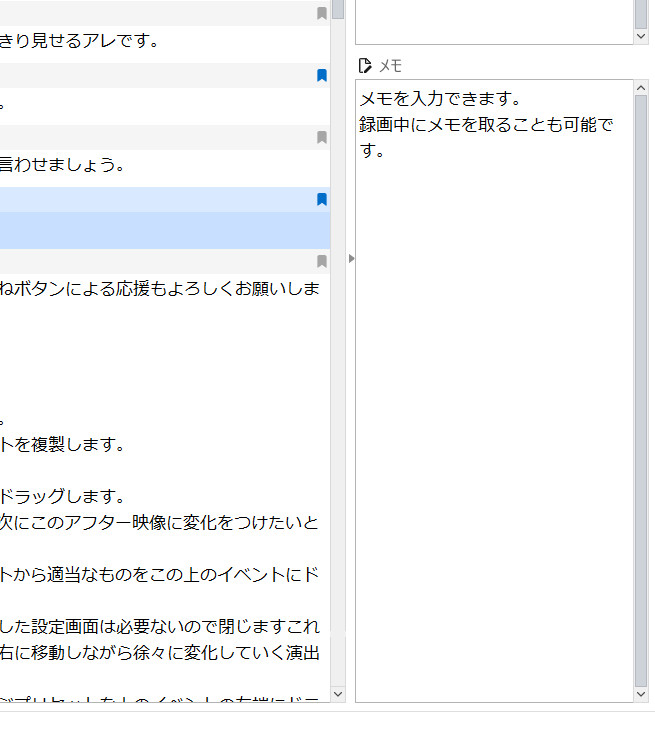Image resolution: width=655 pixels, height=737 pixels.
Task: Toggle bookmark on the 'きり見せるアレです' row
Action: click(321, 14)
